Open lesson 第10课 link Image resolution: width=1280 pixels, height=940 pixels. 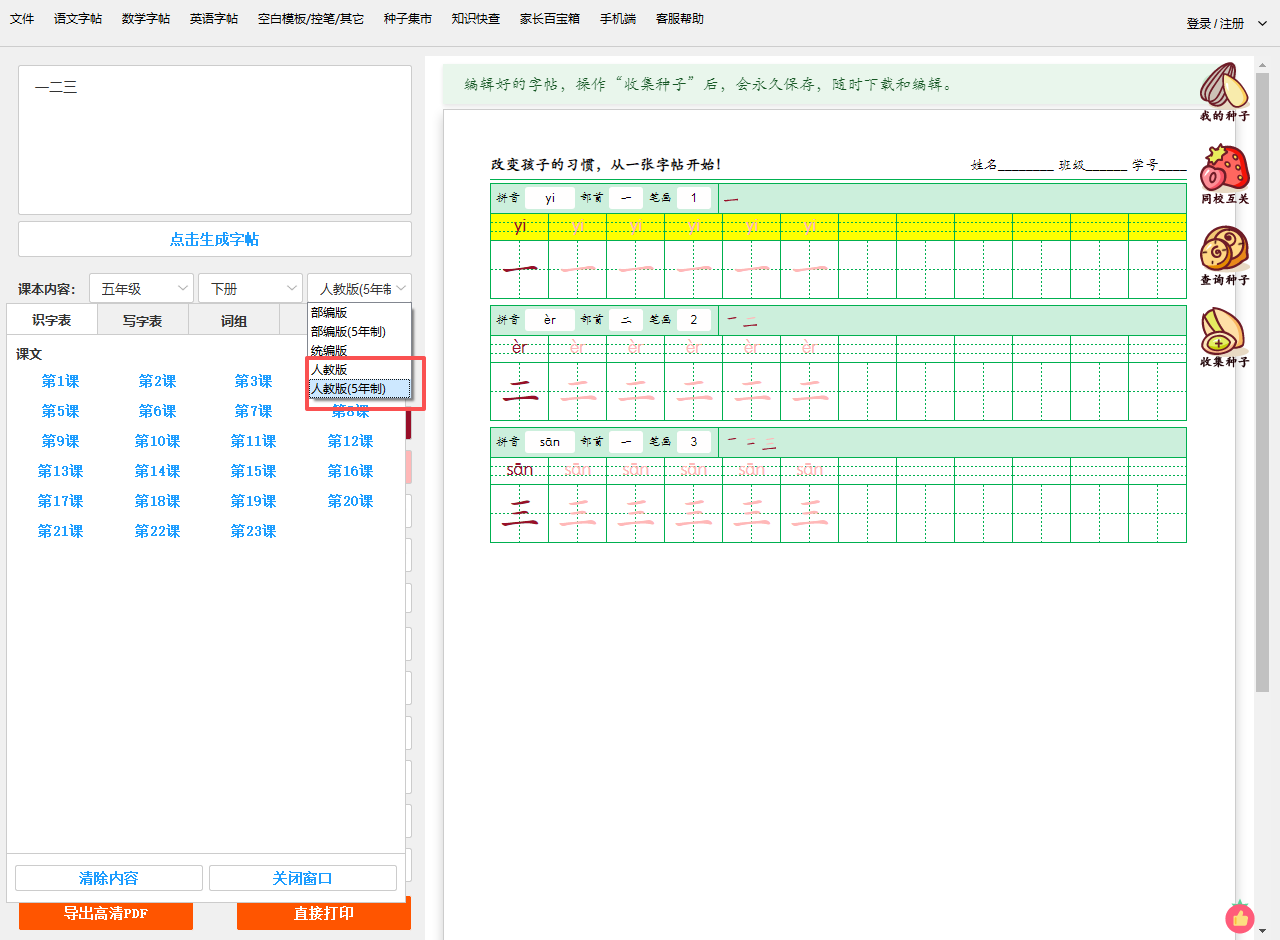157,441
